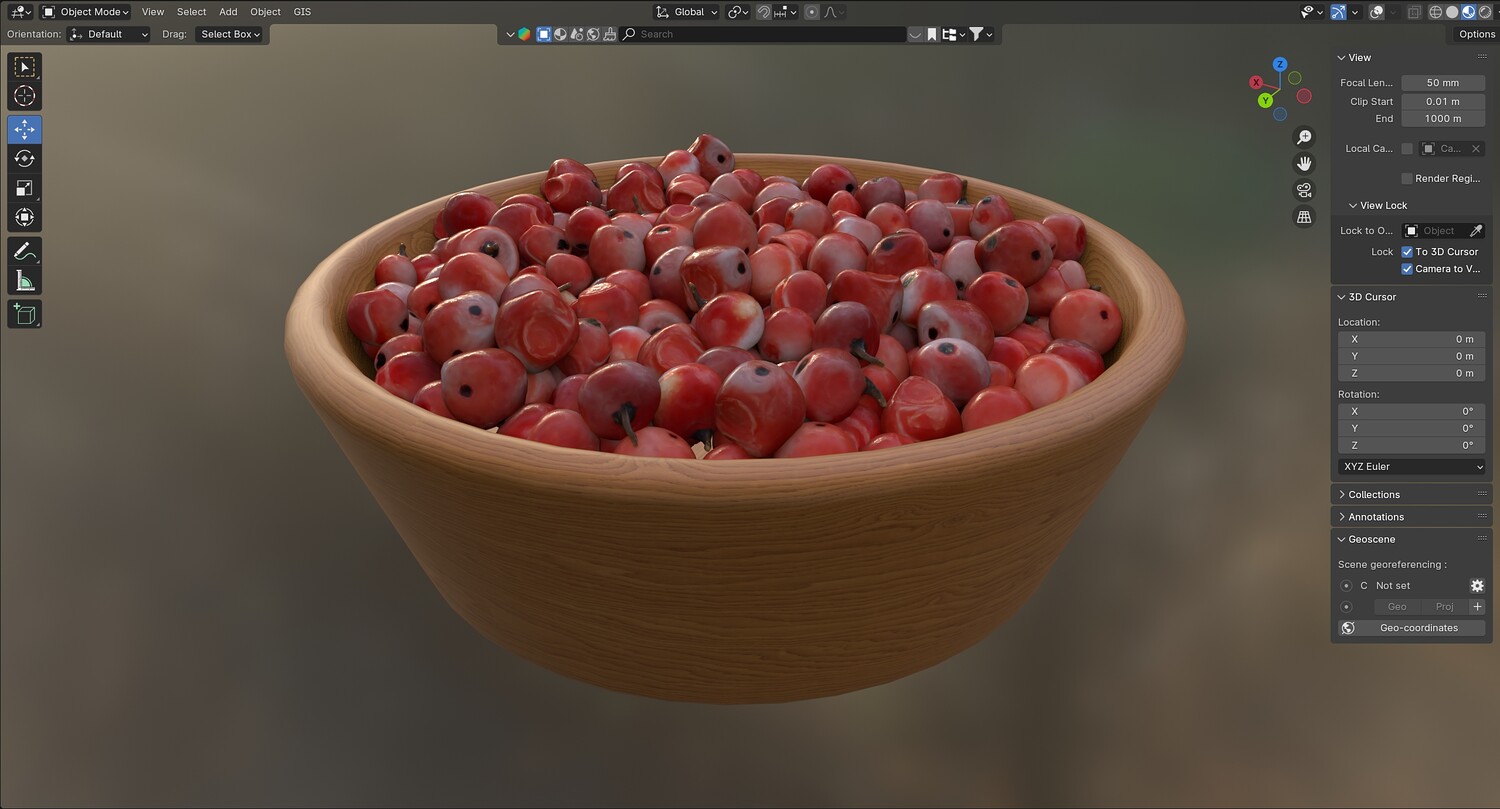Uncheck Camera to View lock
The image size is (1500, 809).
point(1407,269)
